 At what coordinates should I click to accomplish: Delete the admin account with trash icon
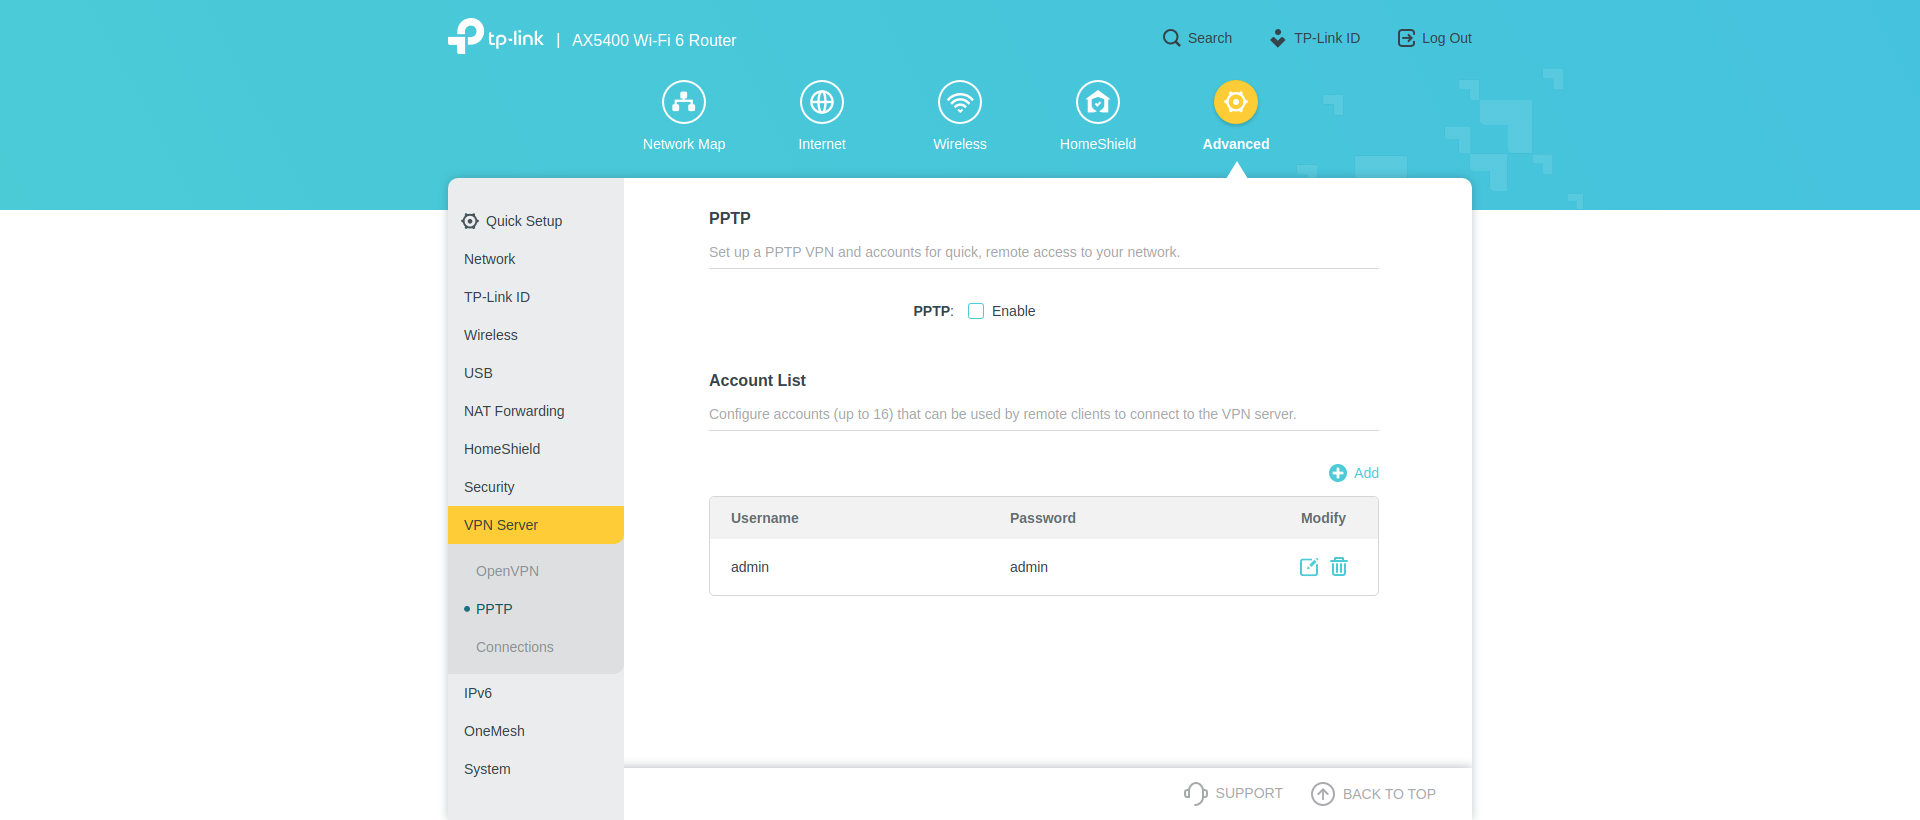tap(1339, 567)
